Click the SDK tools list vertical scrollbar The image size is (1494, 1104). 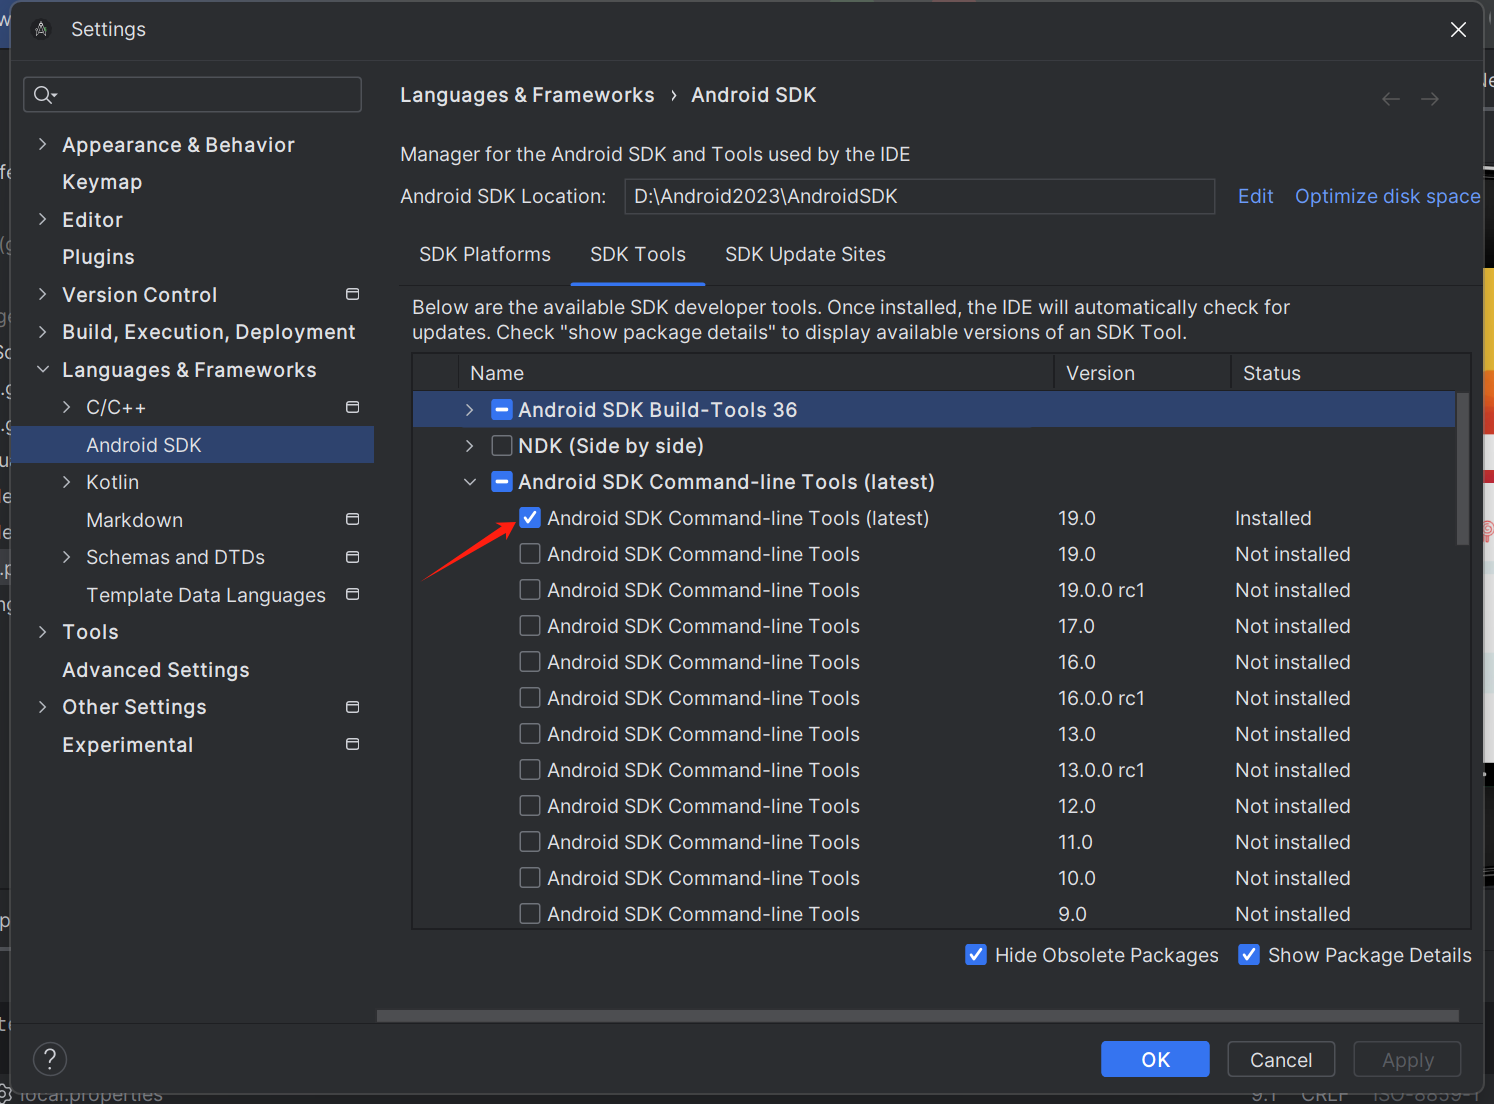click(x=1462, y=468)
